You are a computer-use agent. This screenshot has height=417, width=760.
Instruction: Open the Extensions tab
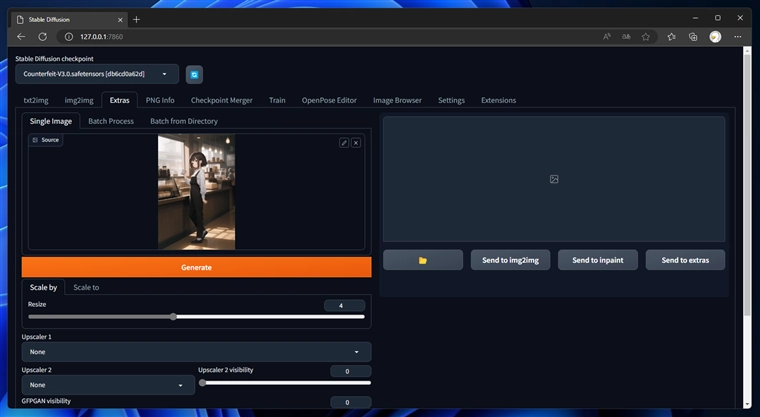pyautogui.click(x=498, y=100)
